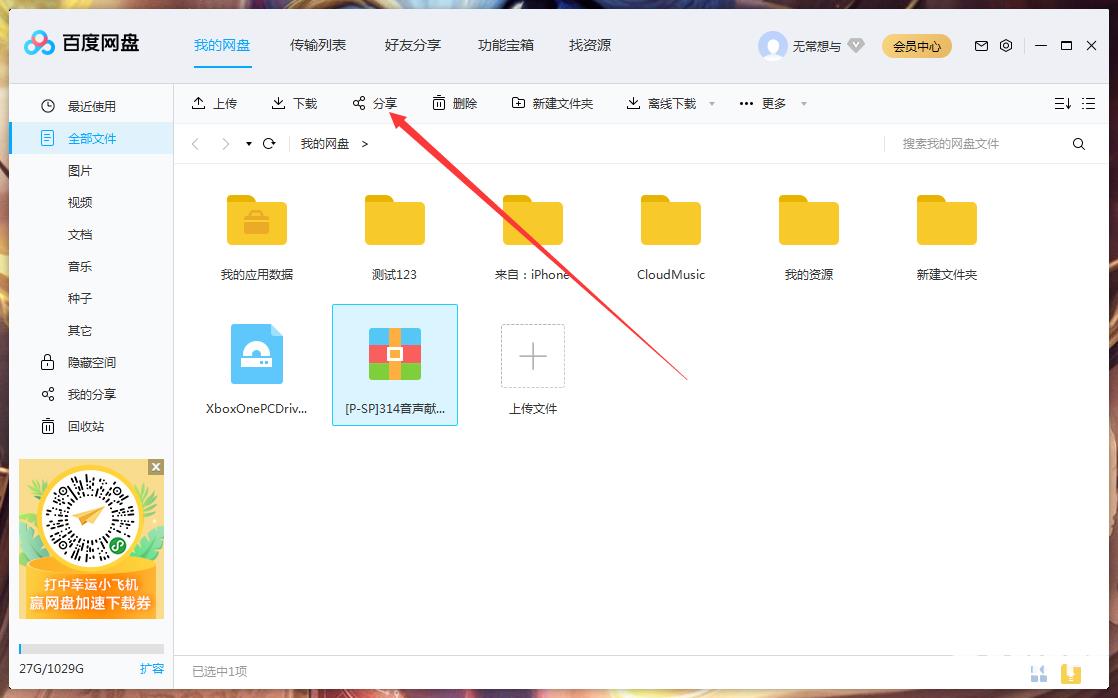Select 视频 category in sidebar
The image size is (1118, 698).
pyautogui.click(x=80, y=202)
